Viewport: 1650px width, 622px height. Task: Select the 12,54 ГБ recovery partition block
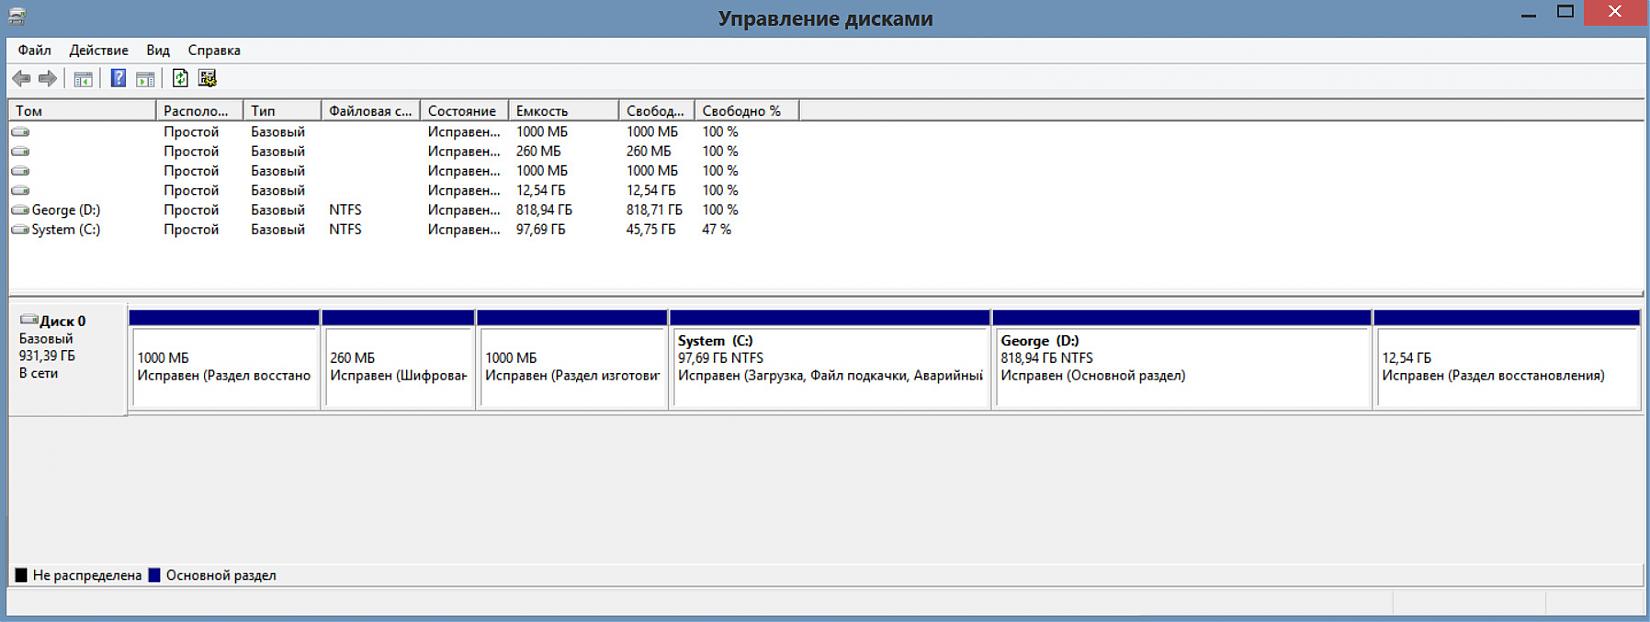pyautogui.click(x=1507, y=359)
